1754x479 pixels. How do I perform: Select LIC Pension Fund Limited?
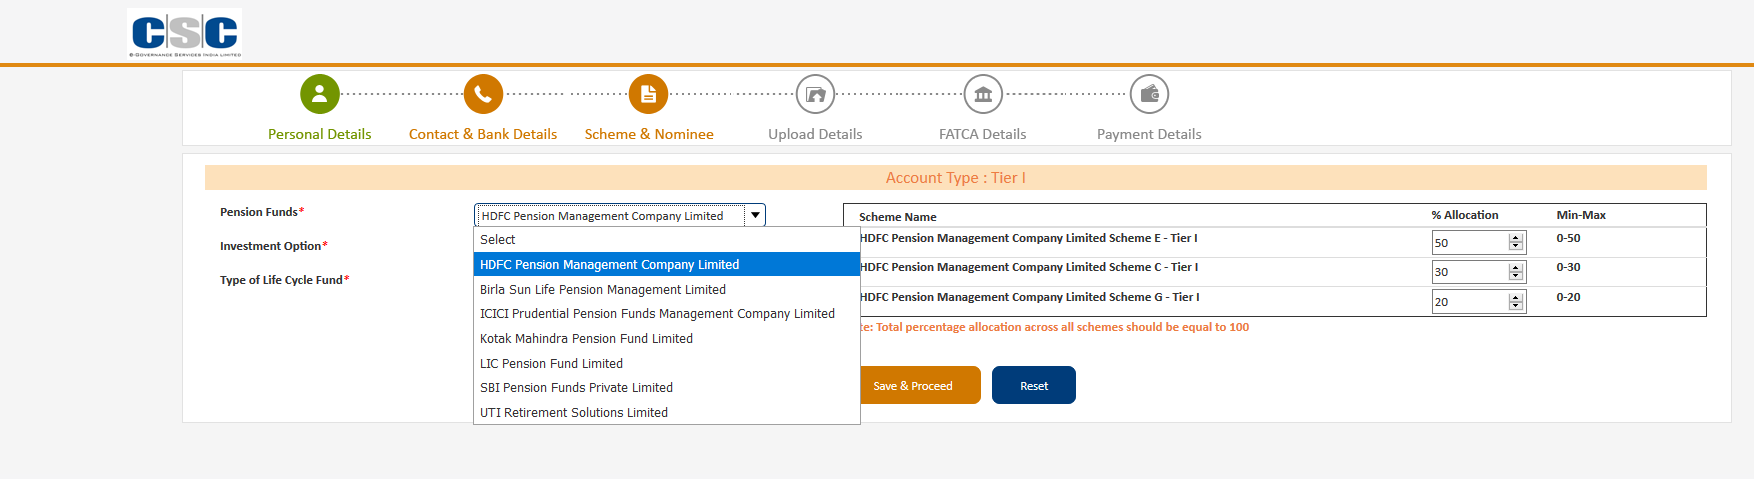pos(667,363)
